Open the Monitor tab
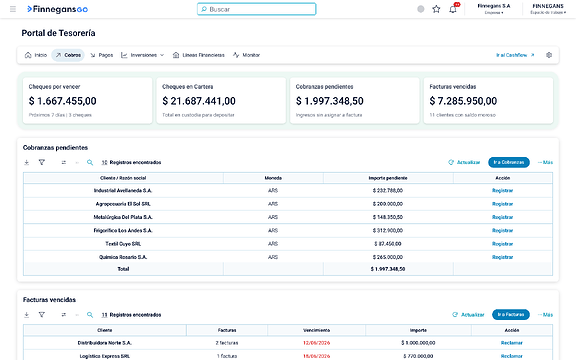Viewport: 576px width, 360px height. click(246, 55)
